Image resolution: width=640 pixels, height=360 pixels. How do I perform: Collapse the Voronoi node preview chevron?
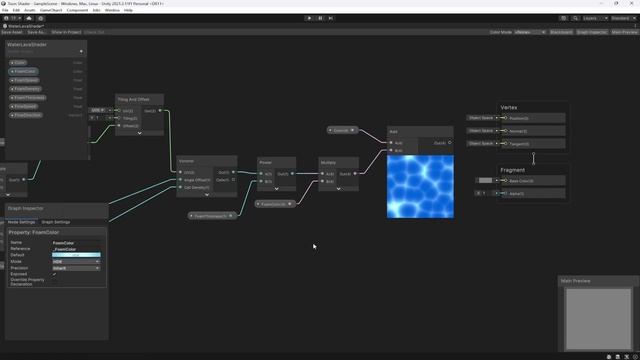point(207,195)
